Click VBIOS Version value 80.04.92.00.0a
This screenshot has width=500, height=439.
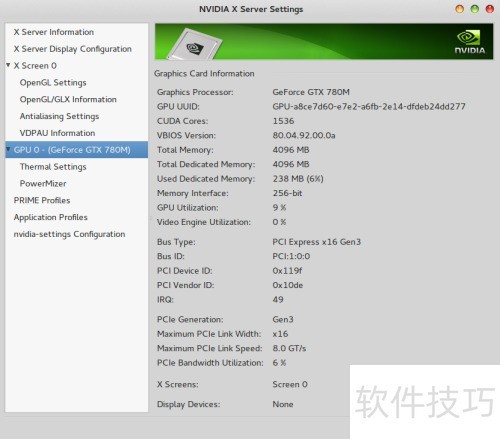[x=304, y=135]
